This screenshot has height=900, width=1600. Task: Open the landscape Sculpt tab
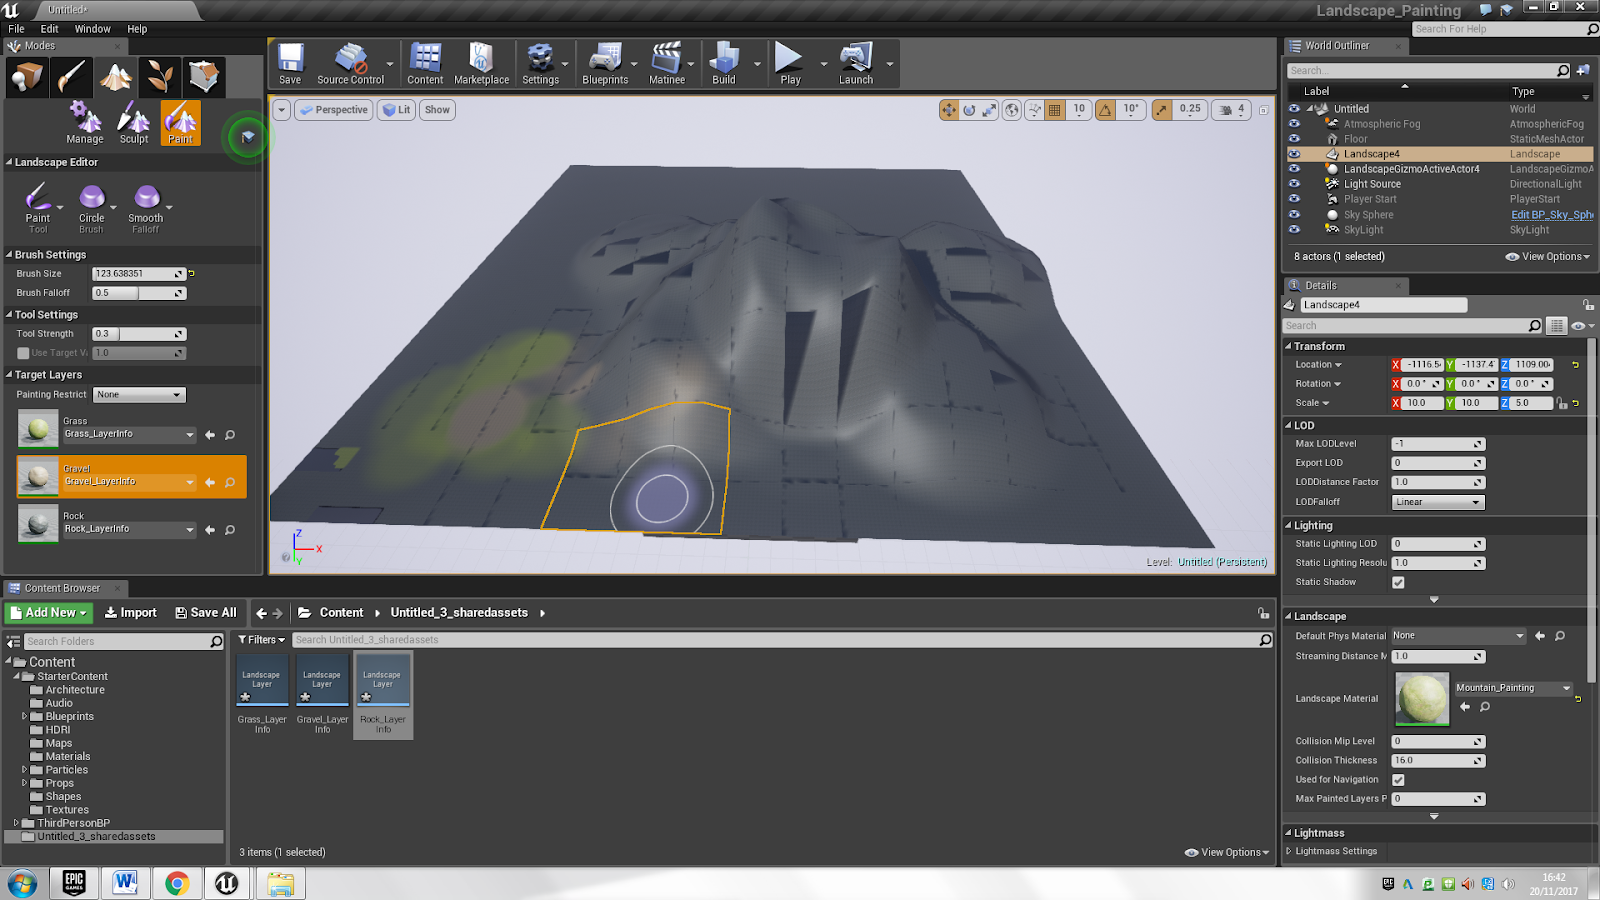click(134, 123)
